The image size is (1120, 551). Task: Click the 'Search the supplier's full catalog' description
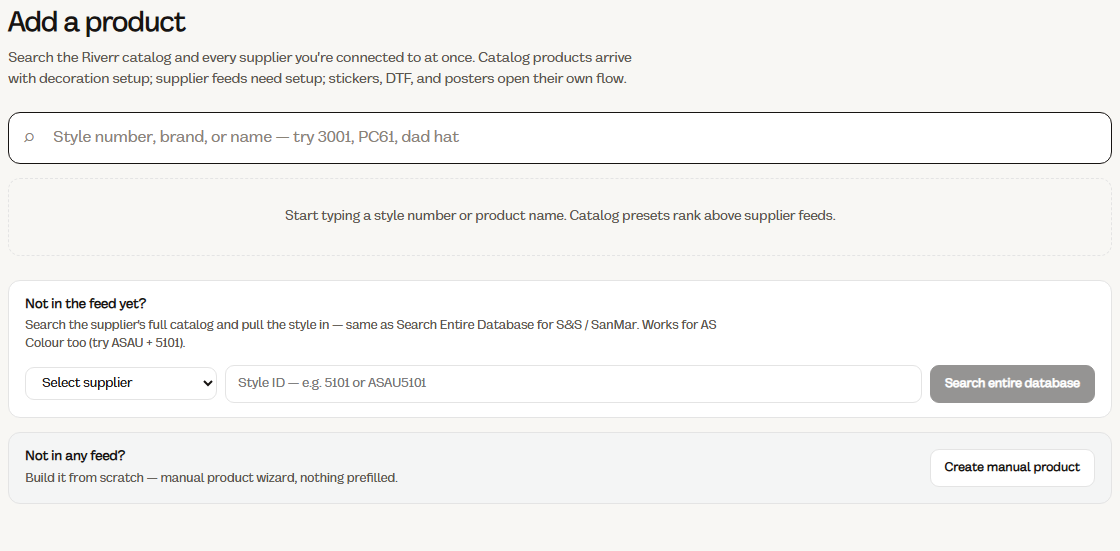[371, 334]
